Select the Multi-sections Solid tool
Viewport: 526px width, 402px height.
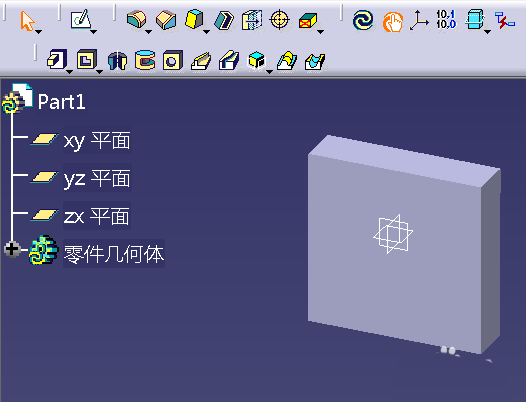[x=287, y=60]
